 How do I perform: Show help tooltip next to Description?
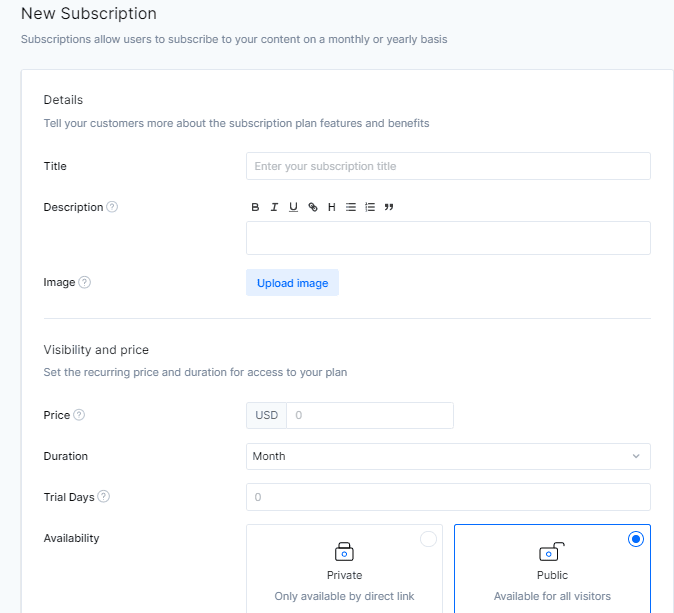[112, 207]
